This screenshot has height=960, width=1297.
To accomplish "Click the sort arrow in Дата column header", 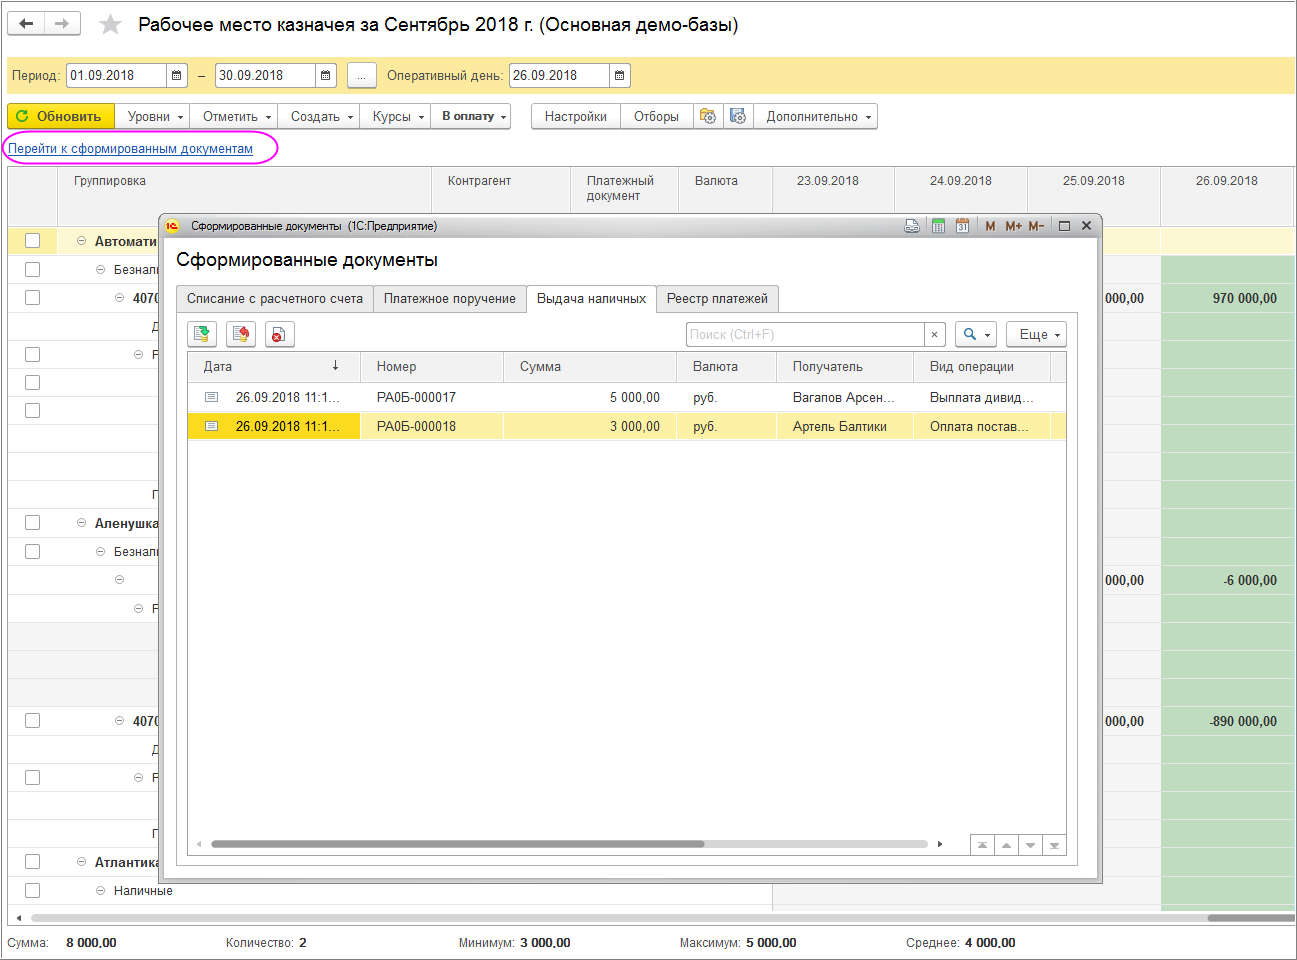I will tap(335, 366).
